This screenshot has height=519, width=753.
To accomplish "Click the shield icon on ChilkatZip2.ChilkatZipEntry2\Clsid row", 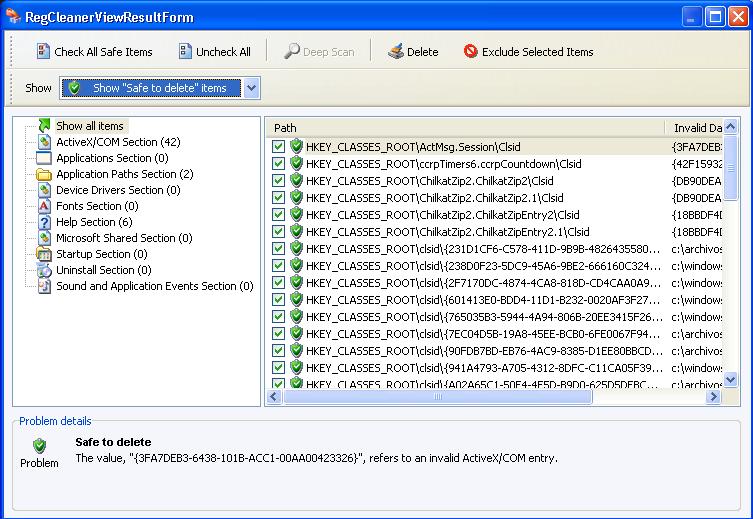I will pyautogui.click(x=296, y=215).
